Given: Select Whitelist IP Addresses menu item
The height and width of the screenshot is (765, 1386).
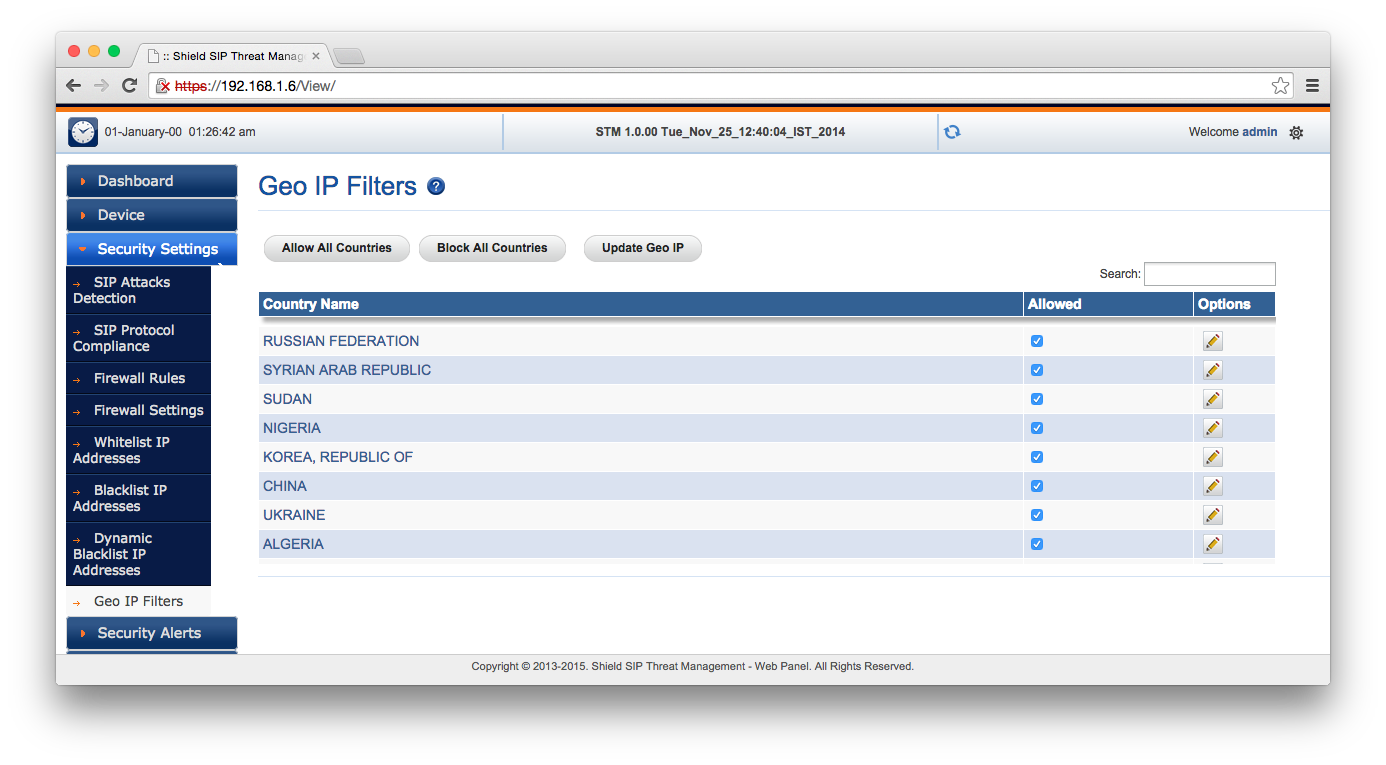Looking at the screenshot, I should click(x=131, y=450).
